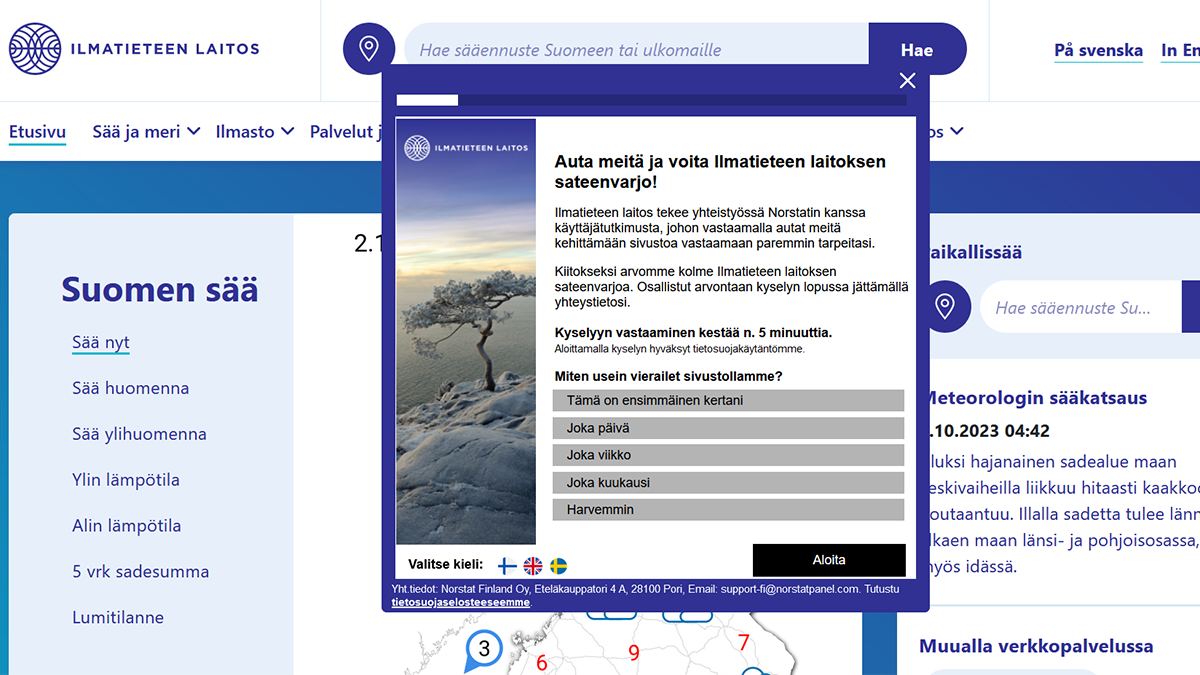Dismiss the survey popup with the X

[x=907, y=80]
